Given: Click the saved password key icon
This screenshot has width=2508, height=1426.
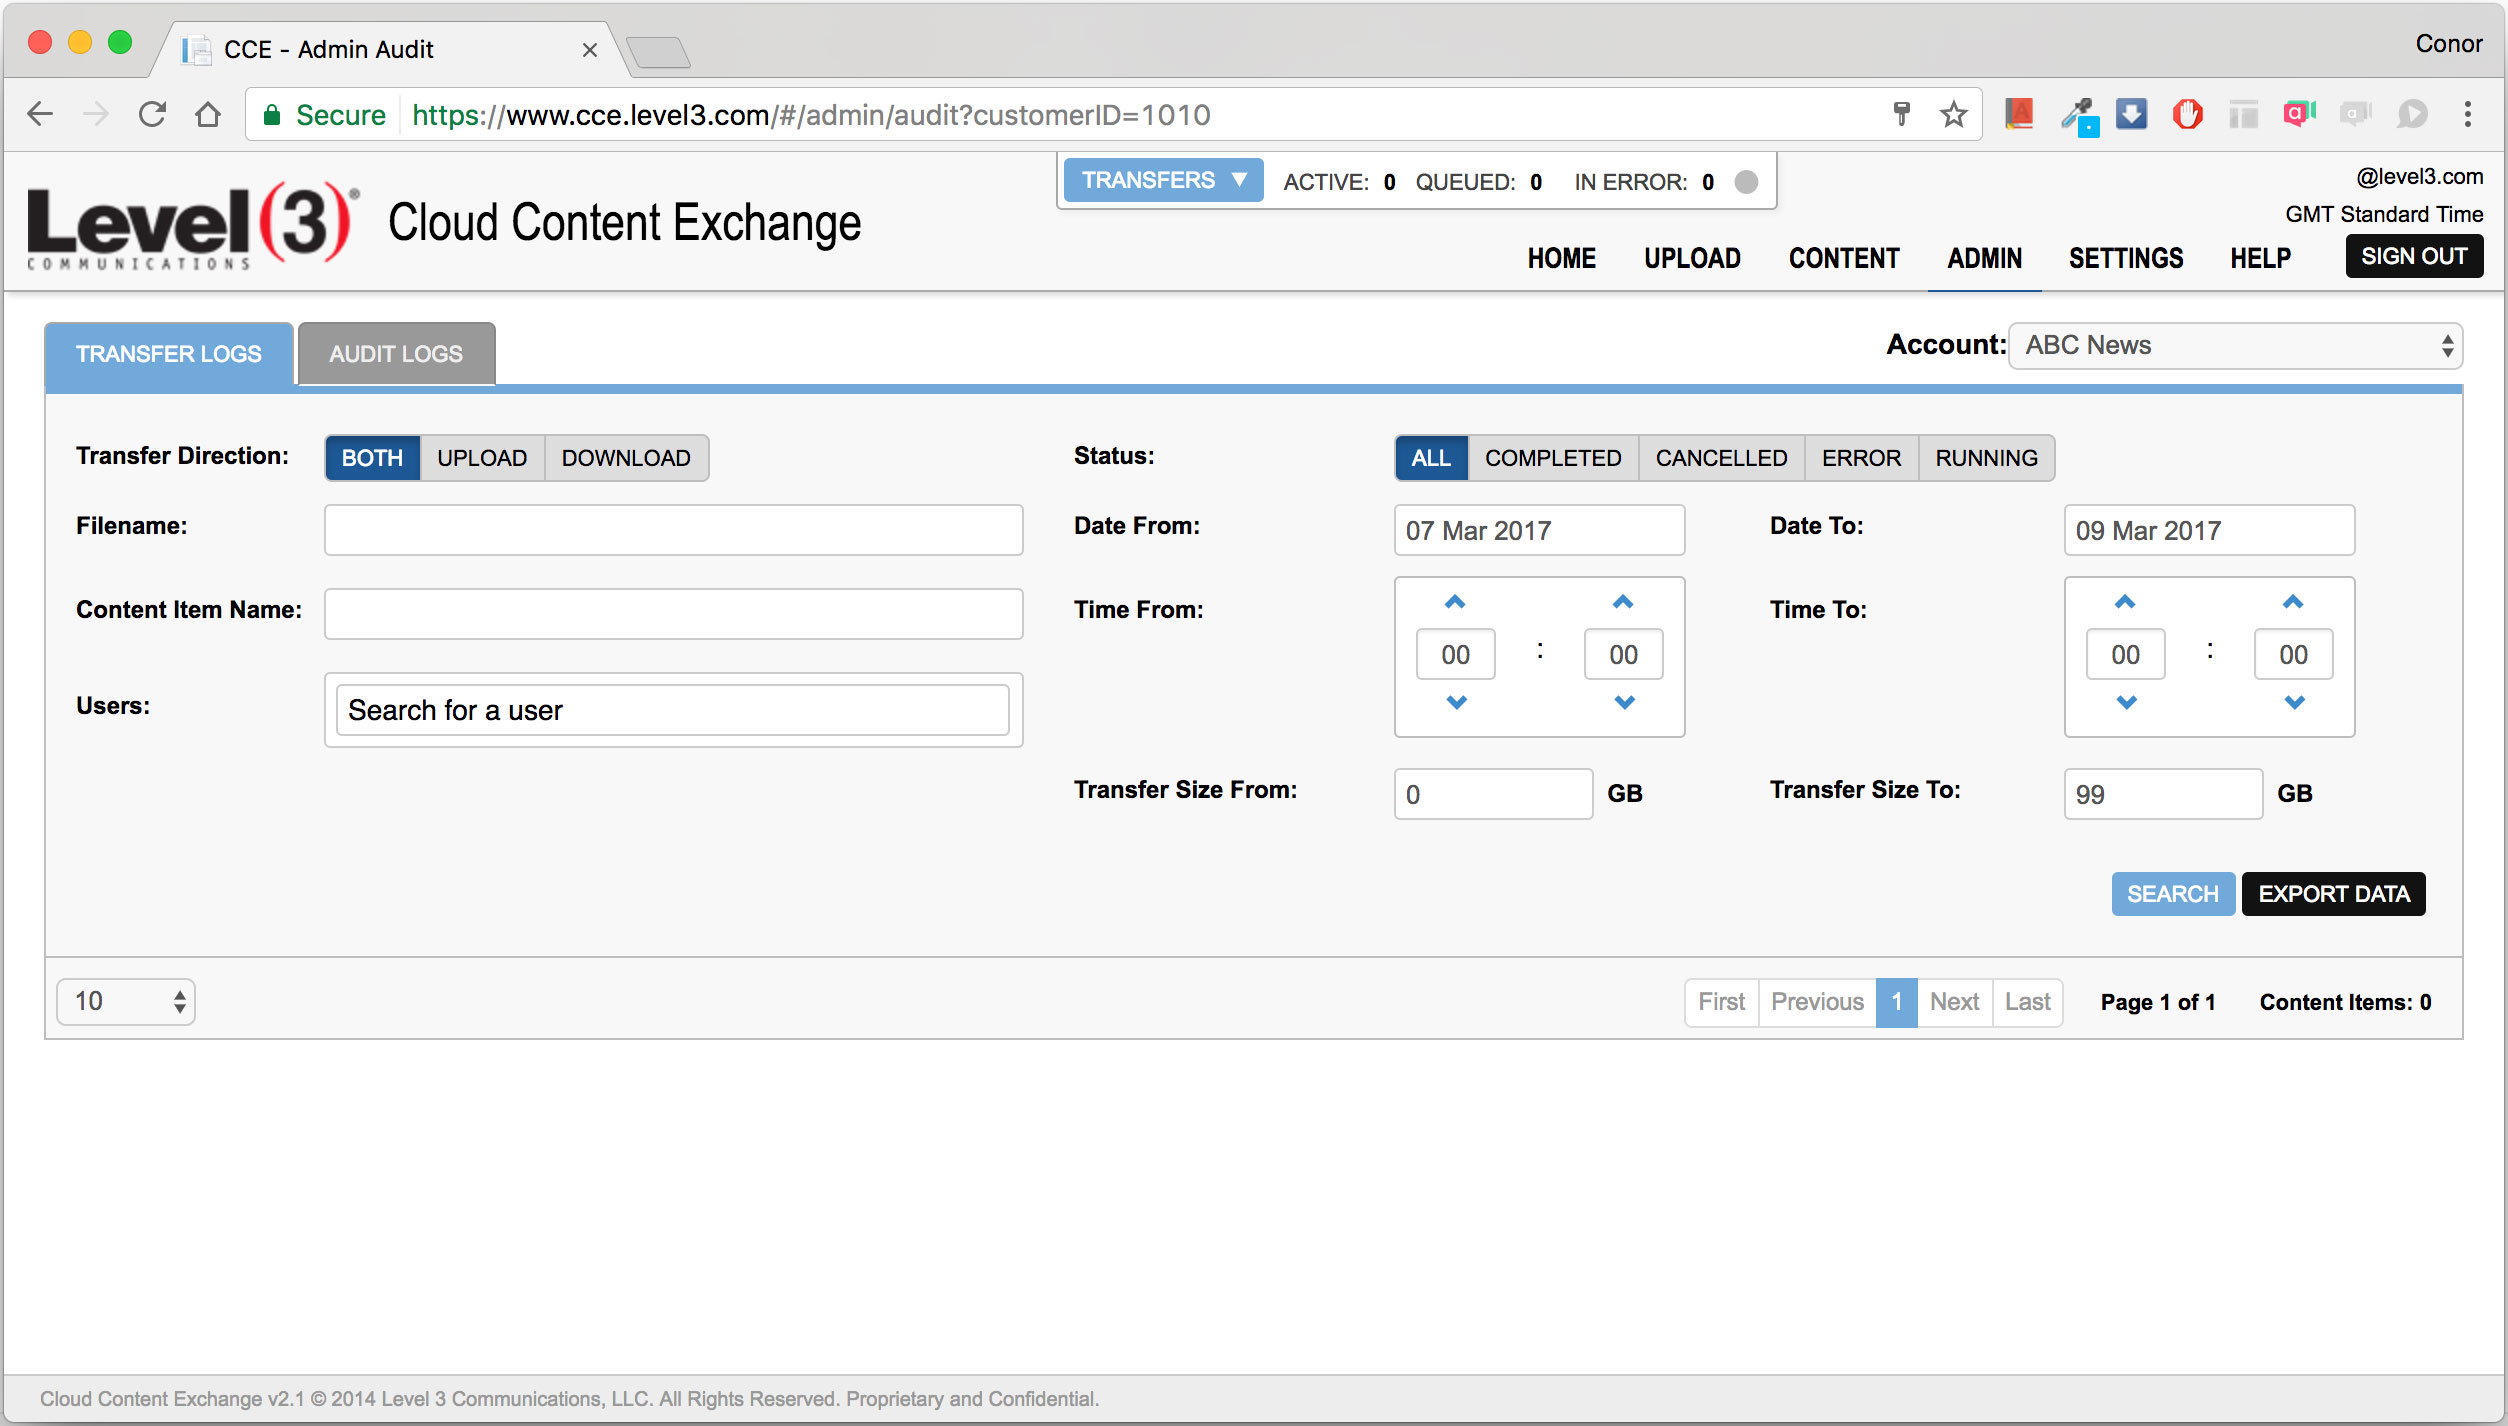Looking at the screenshot, I should (1901, 114).
